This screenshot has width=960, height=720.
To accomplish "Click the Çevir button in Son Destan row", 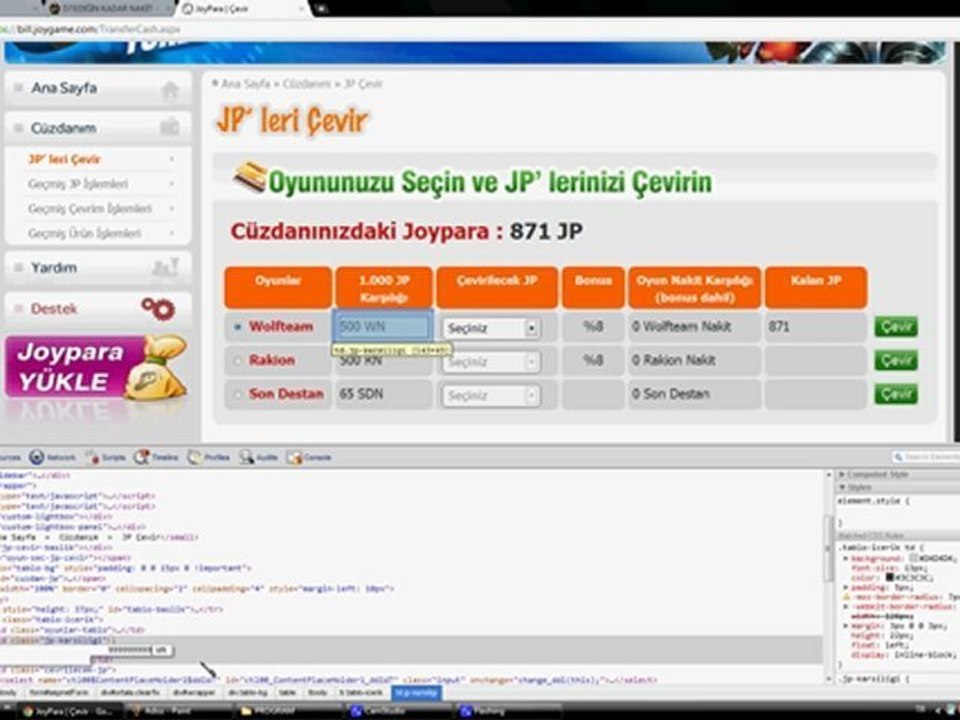I will 896,394.
